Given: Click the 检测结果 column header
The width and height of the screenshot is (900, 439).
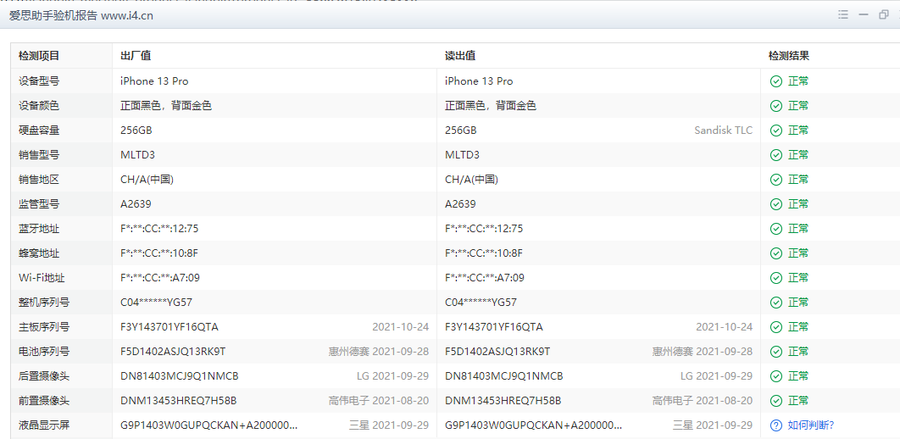Looking at the screenshot, I should [x=788, y=56].
